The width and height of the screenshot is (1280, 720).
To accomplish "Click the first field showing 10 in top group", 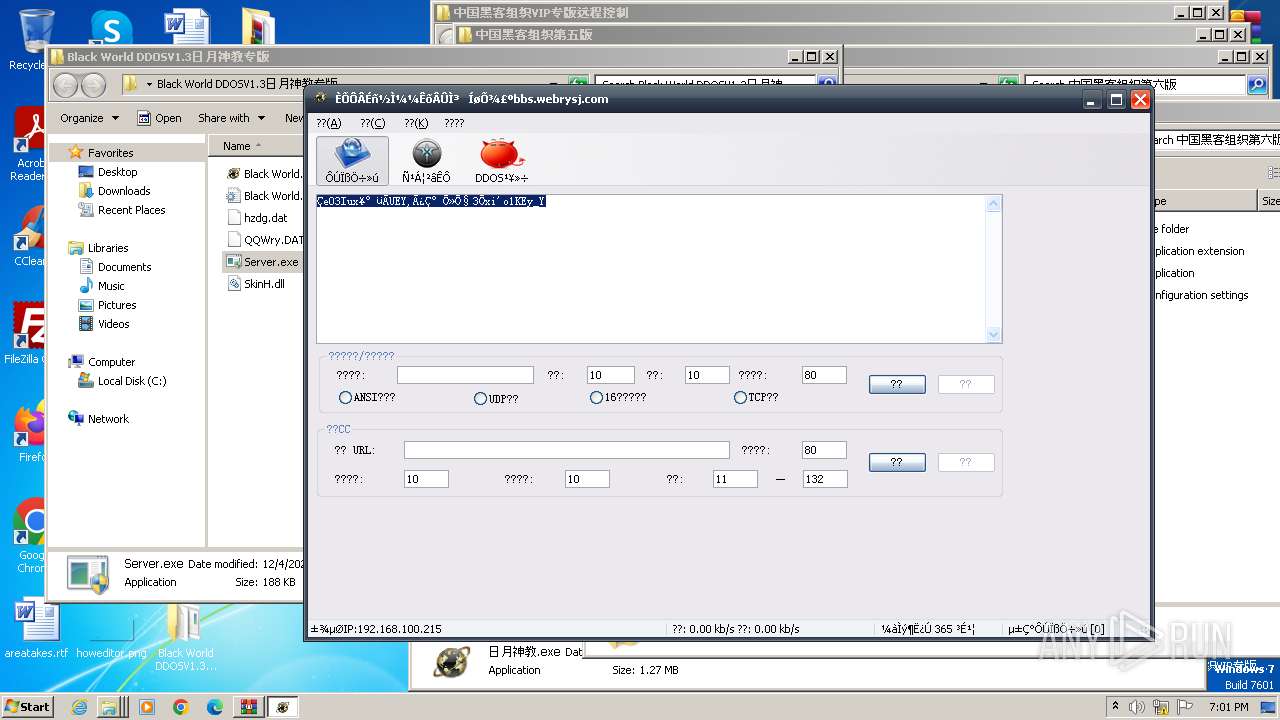I will (x=610, y=375).
